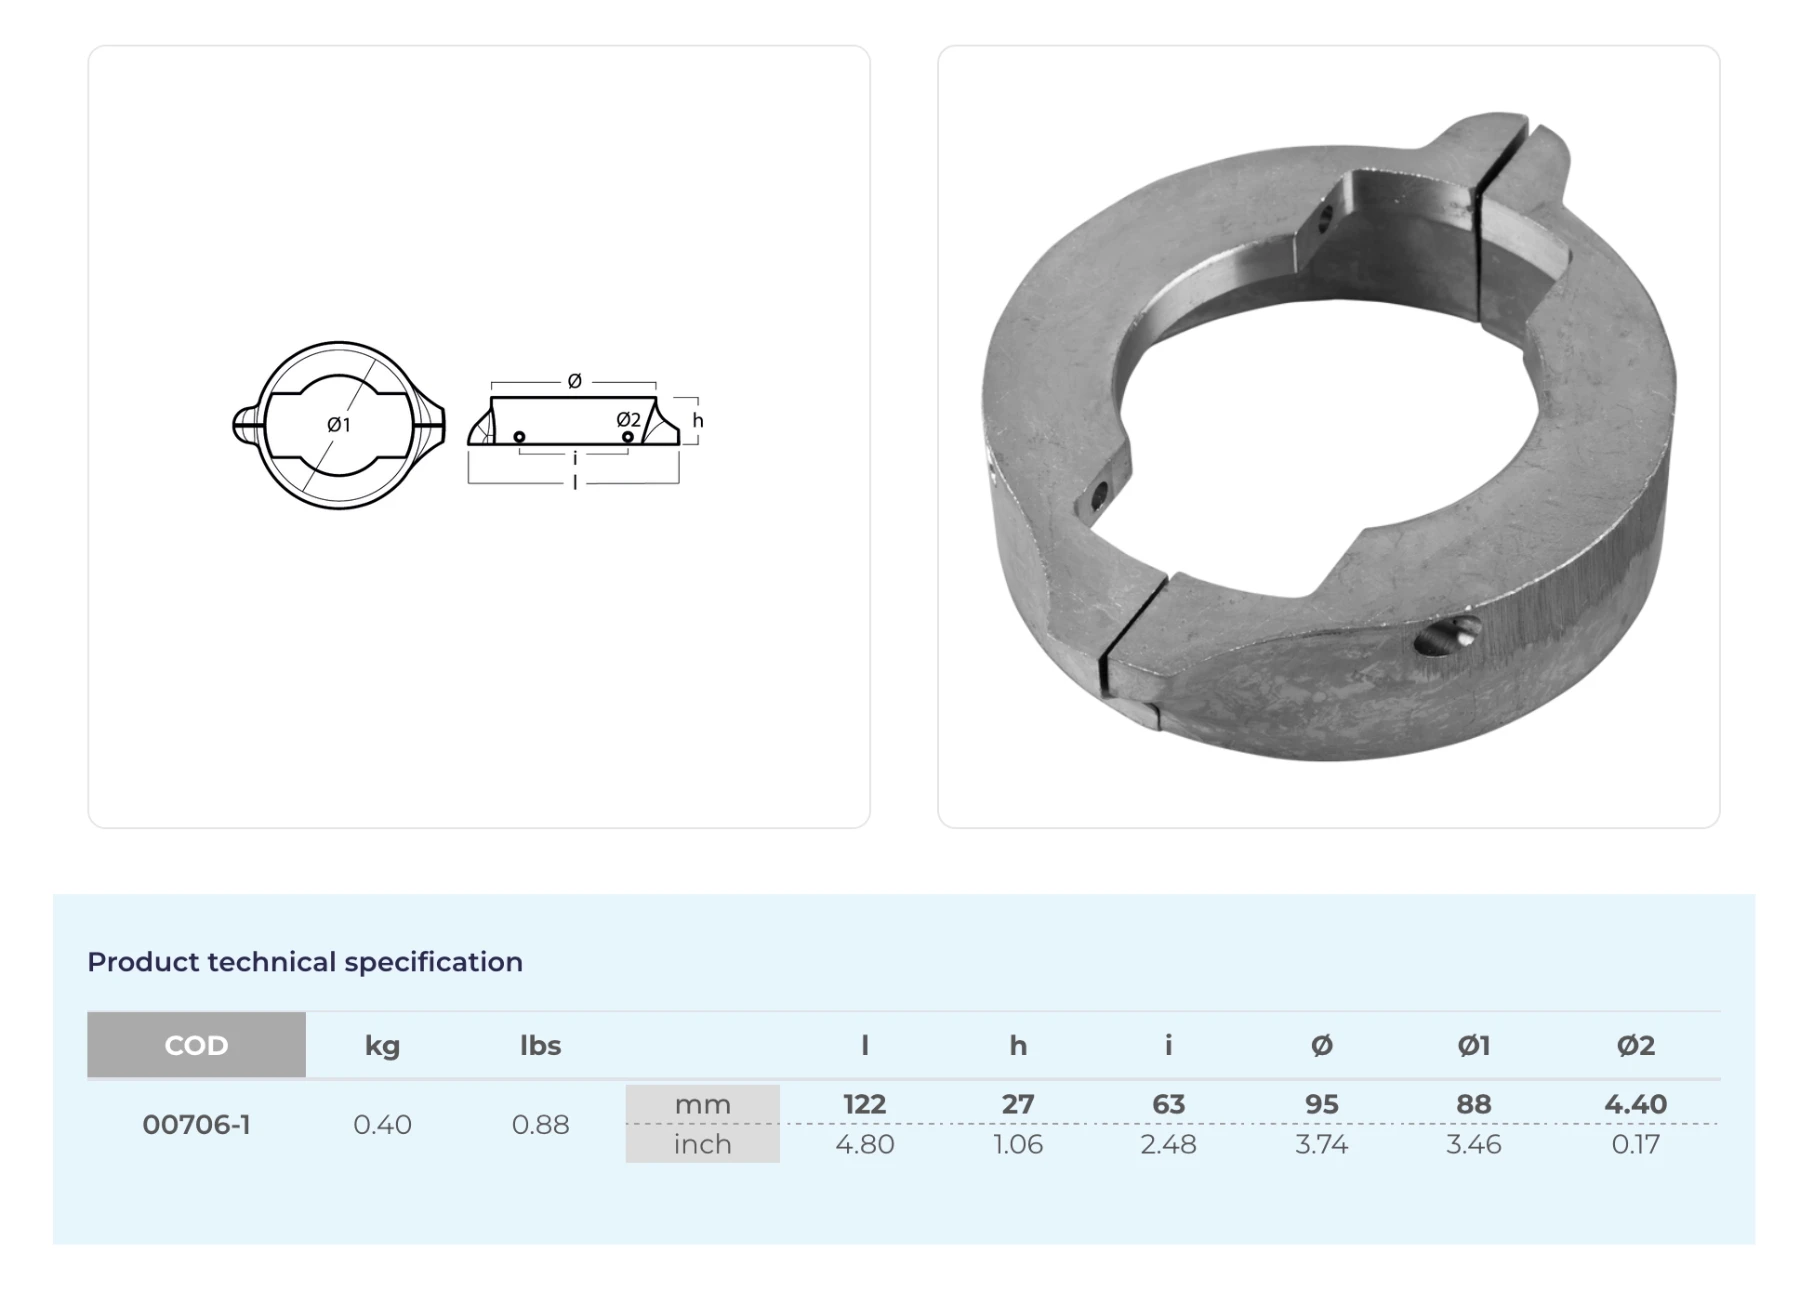Click the kg column header
The height and width of the screenshot is (1292, 1800).
[382, 1045]
